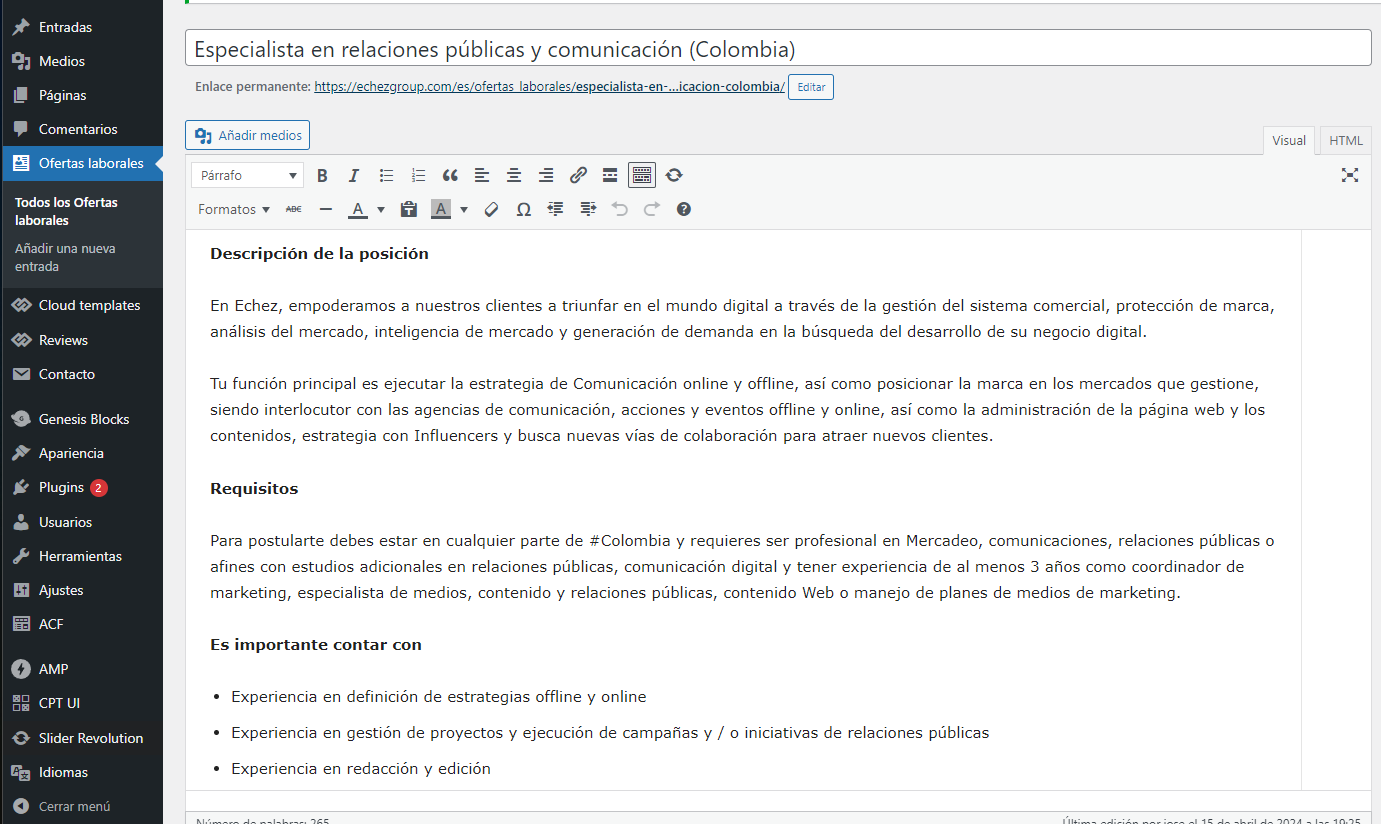
Task: Apply blockquote formatting
Action: (450, 175)
